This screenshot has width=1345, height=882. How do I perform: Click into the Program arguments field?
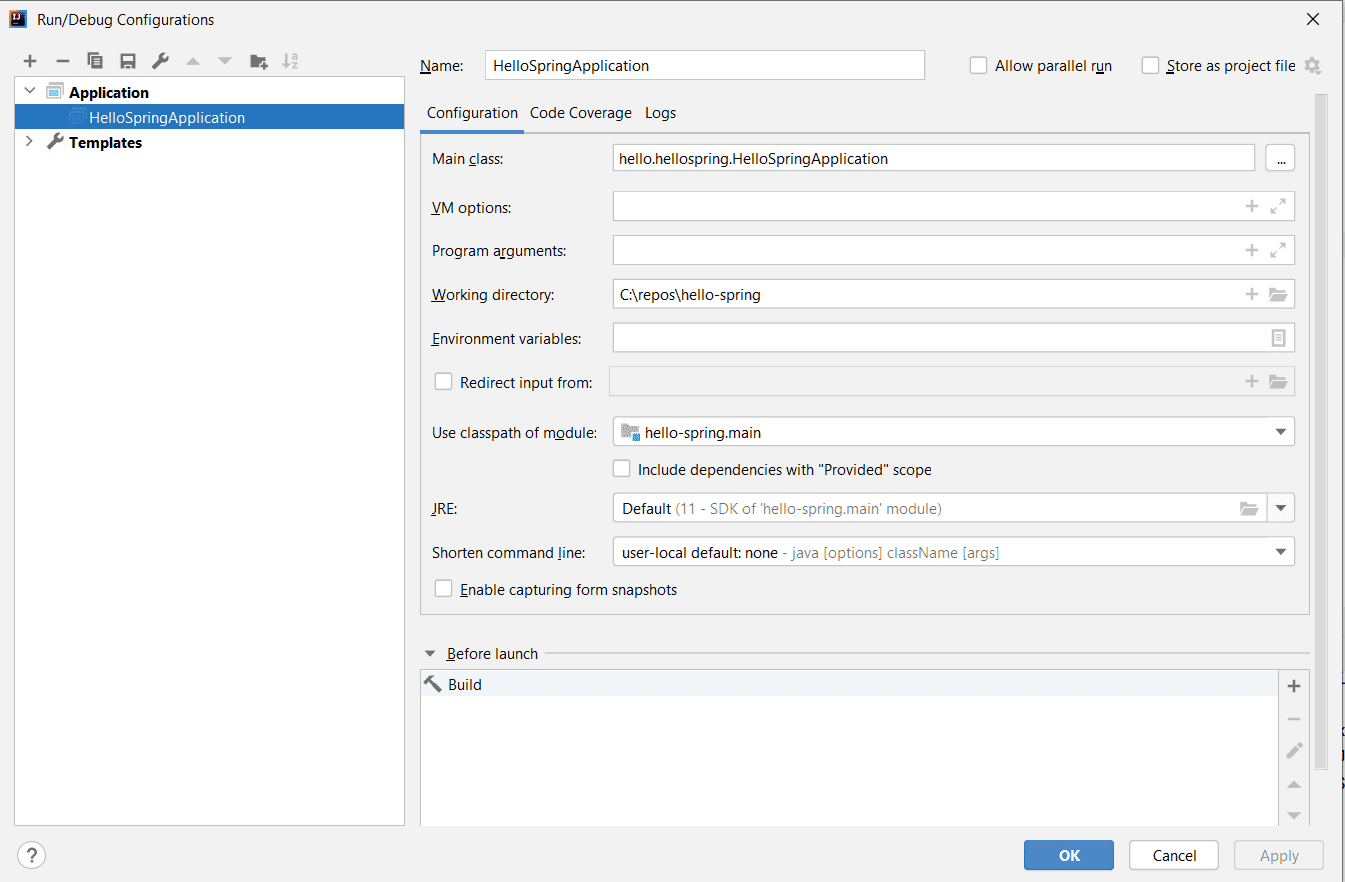click(920, 250)
